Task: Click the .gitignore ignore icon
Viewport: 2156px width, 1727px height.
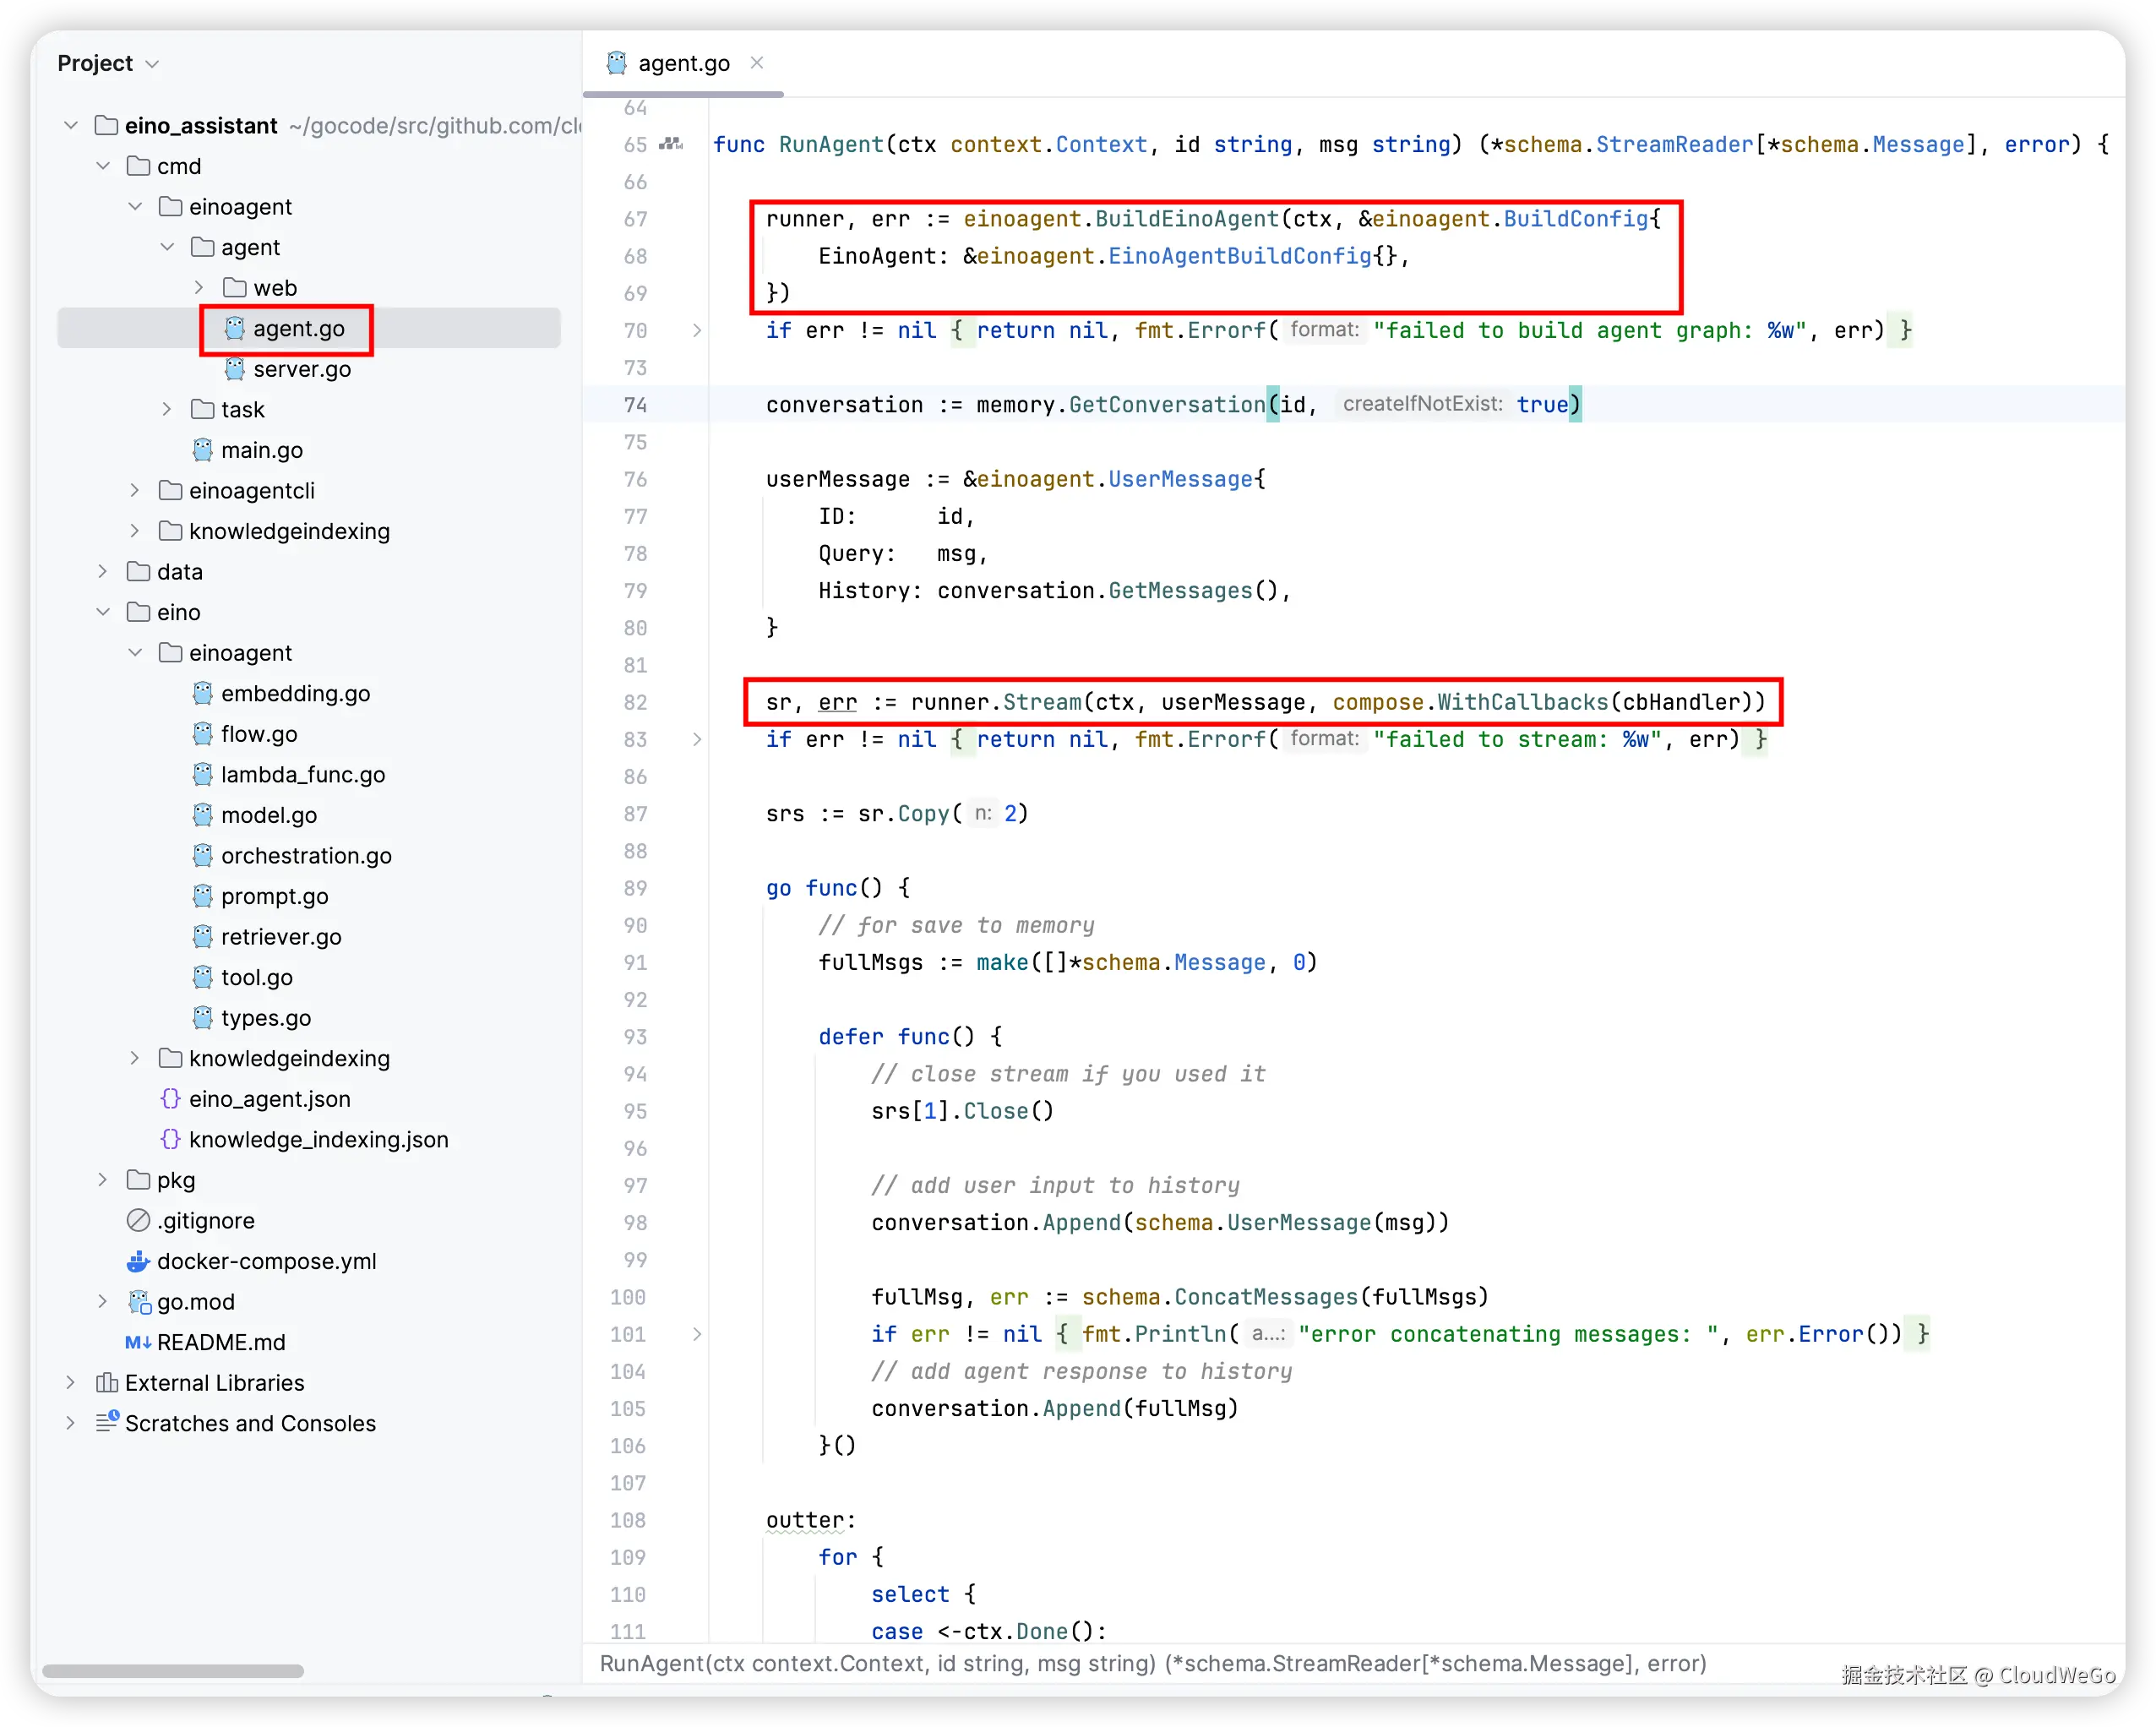Action: 138,1220
